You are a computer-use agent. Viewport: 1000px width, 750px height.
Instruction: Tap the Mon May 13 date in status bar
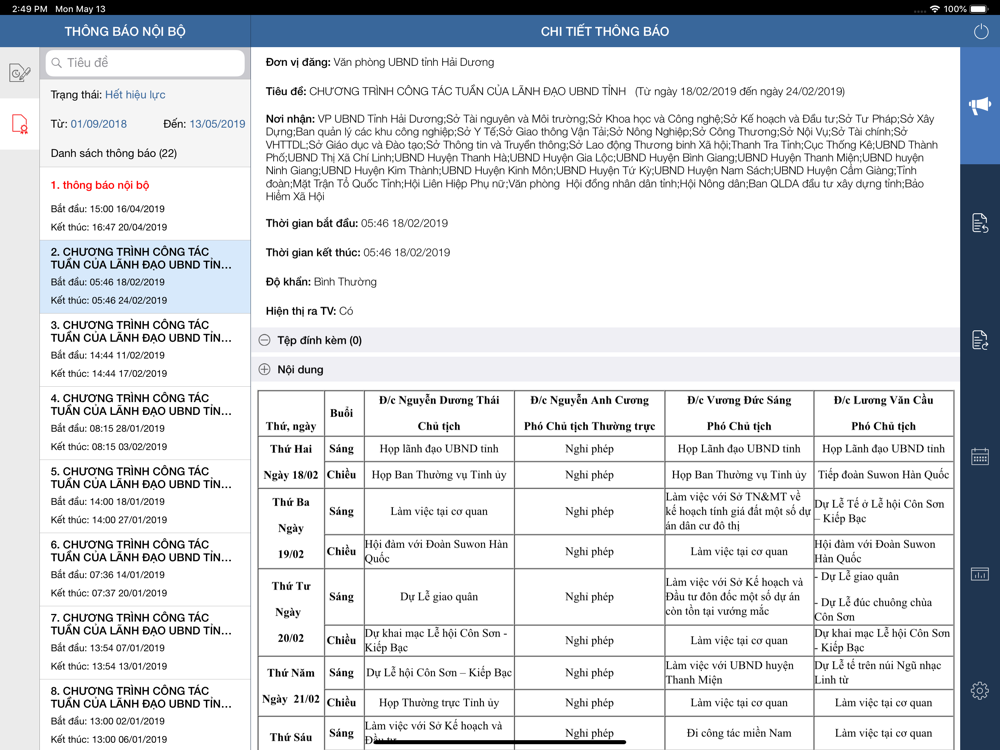point(80,9)
